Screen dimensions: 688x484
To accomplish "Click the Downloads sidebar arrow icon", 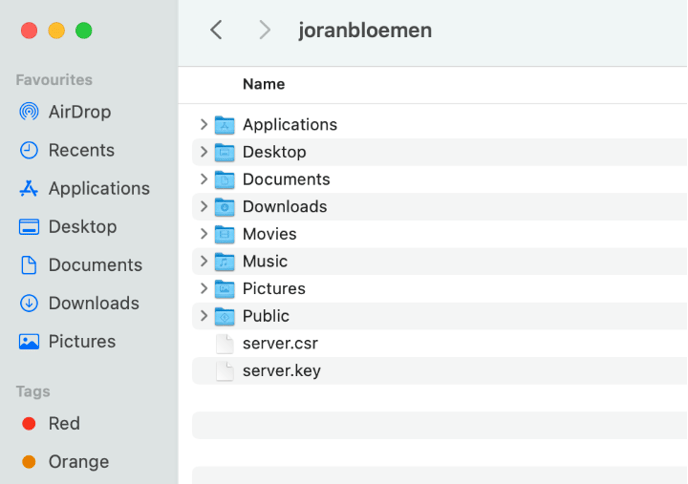I will [x=29, y=303].
